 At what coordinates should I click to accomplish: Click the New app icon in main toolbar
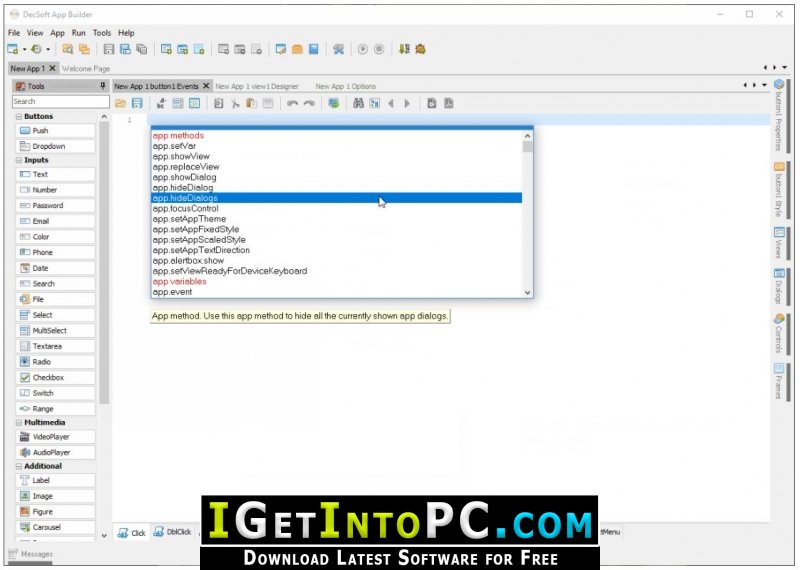pyautogui.click(x=12, y=49)
